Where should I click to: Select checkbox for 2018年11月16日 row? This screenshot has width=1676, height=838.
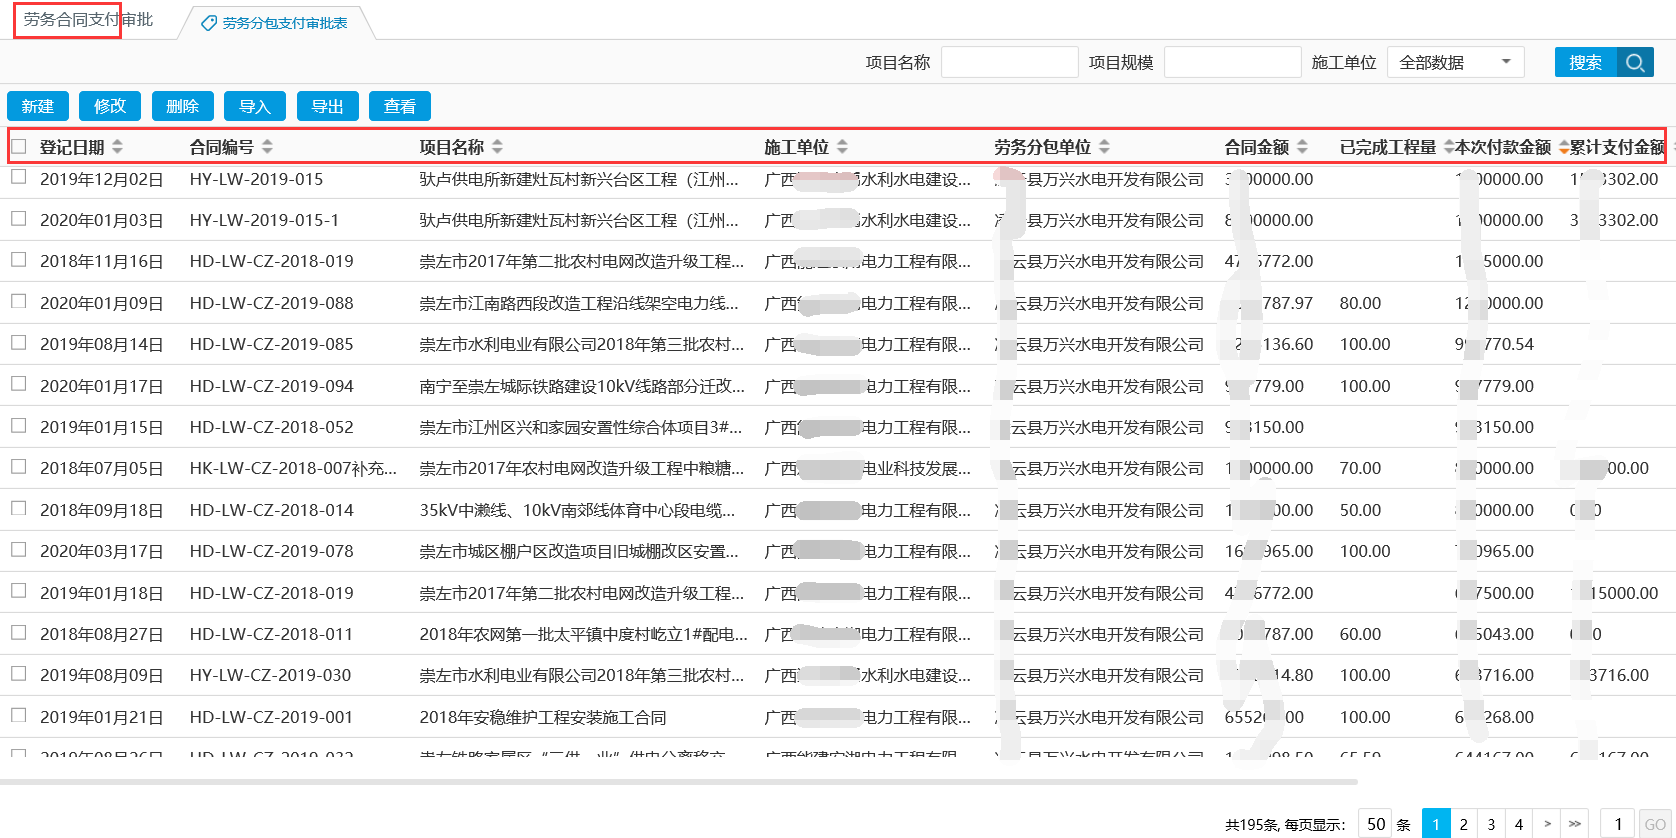19,259
